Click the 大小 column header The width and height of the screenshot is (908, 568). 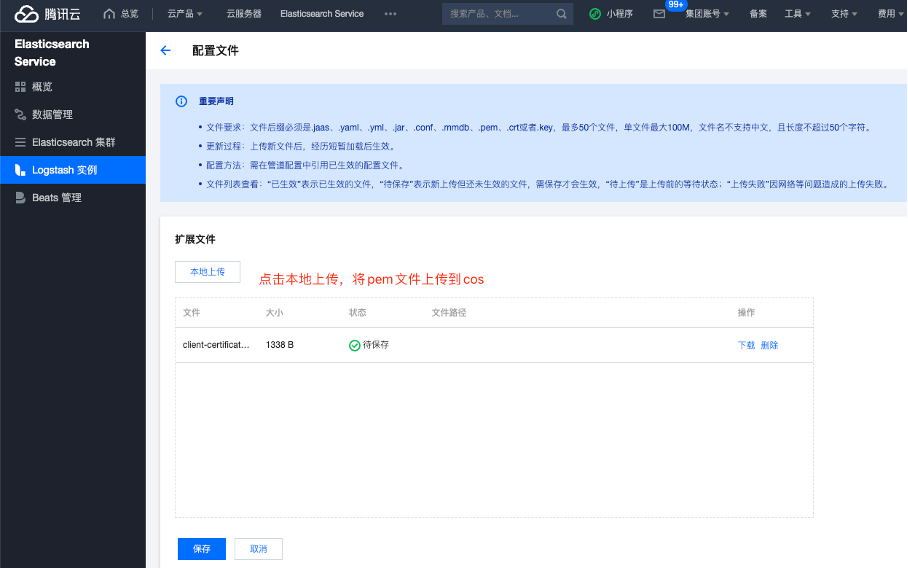(274, 313)
